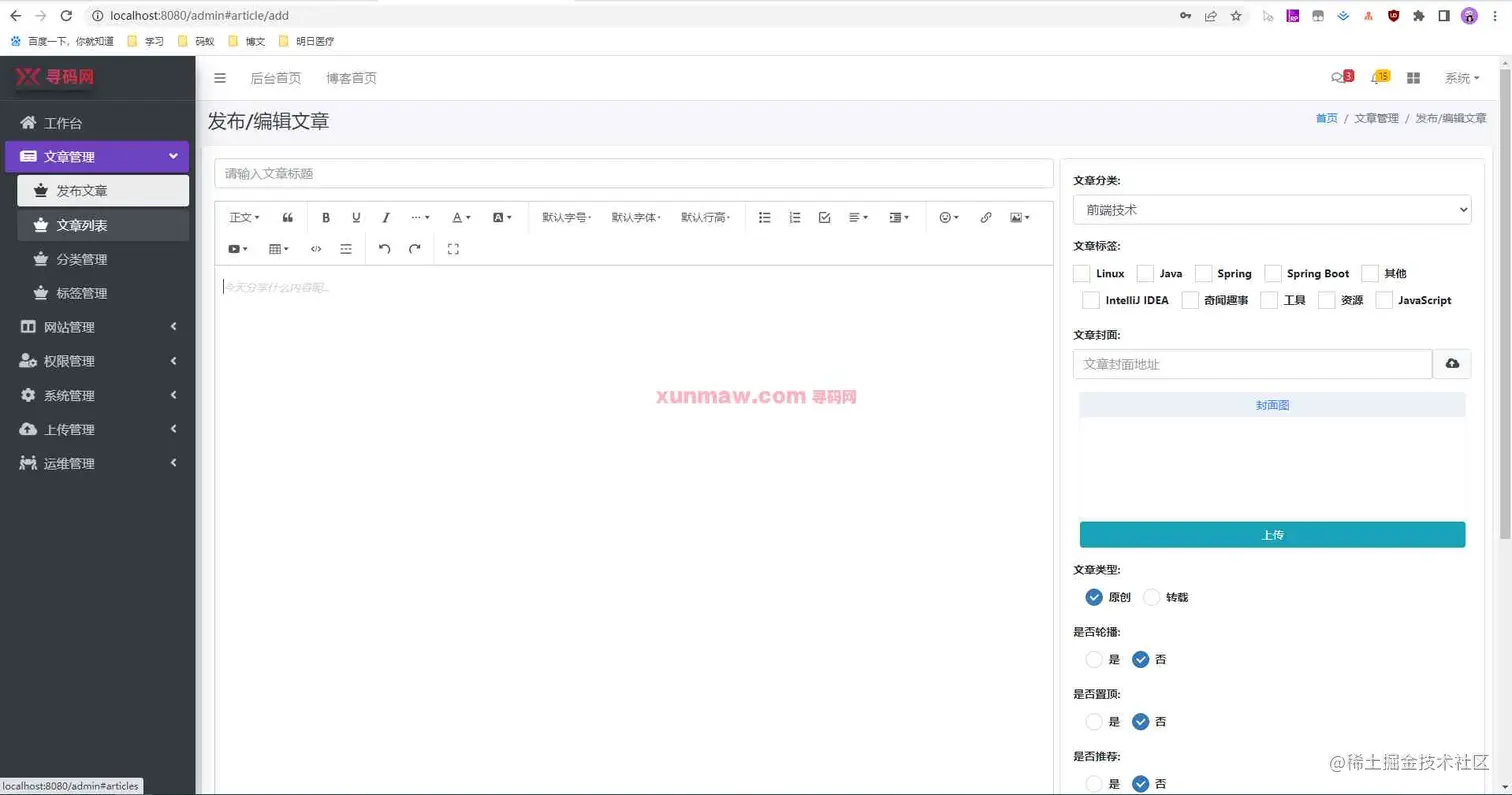This screenshot has height=795, width=1512.
Task: Click the cloud upload icon beside cover address
Action: pos(1452,364)
